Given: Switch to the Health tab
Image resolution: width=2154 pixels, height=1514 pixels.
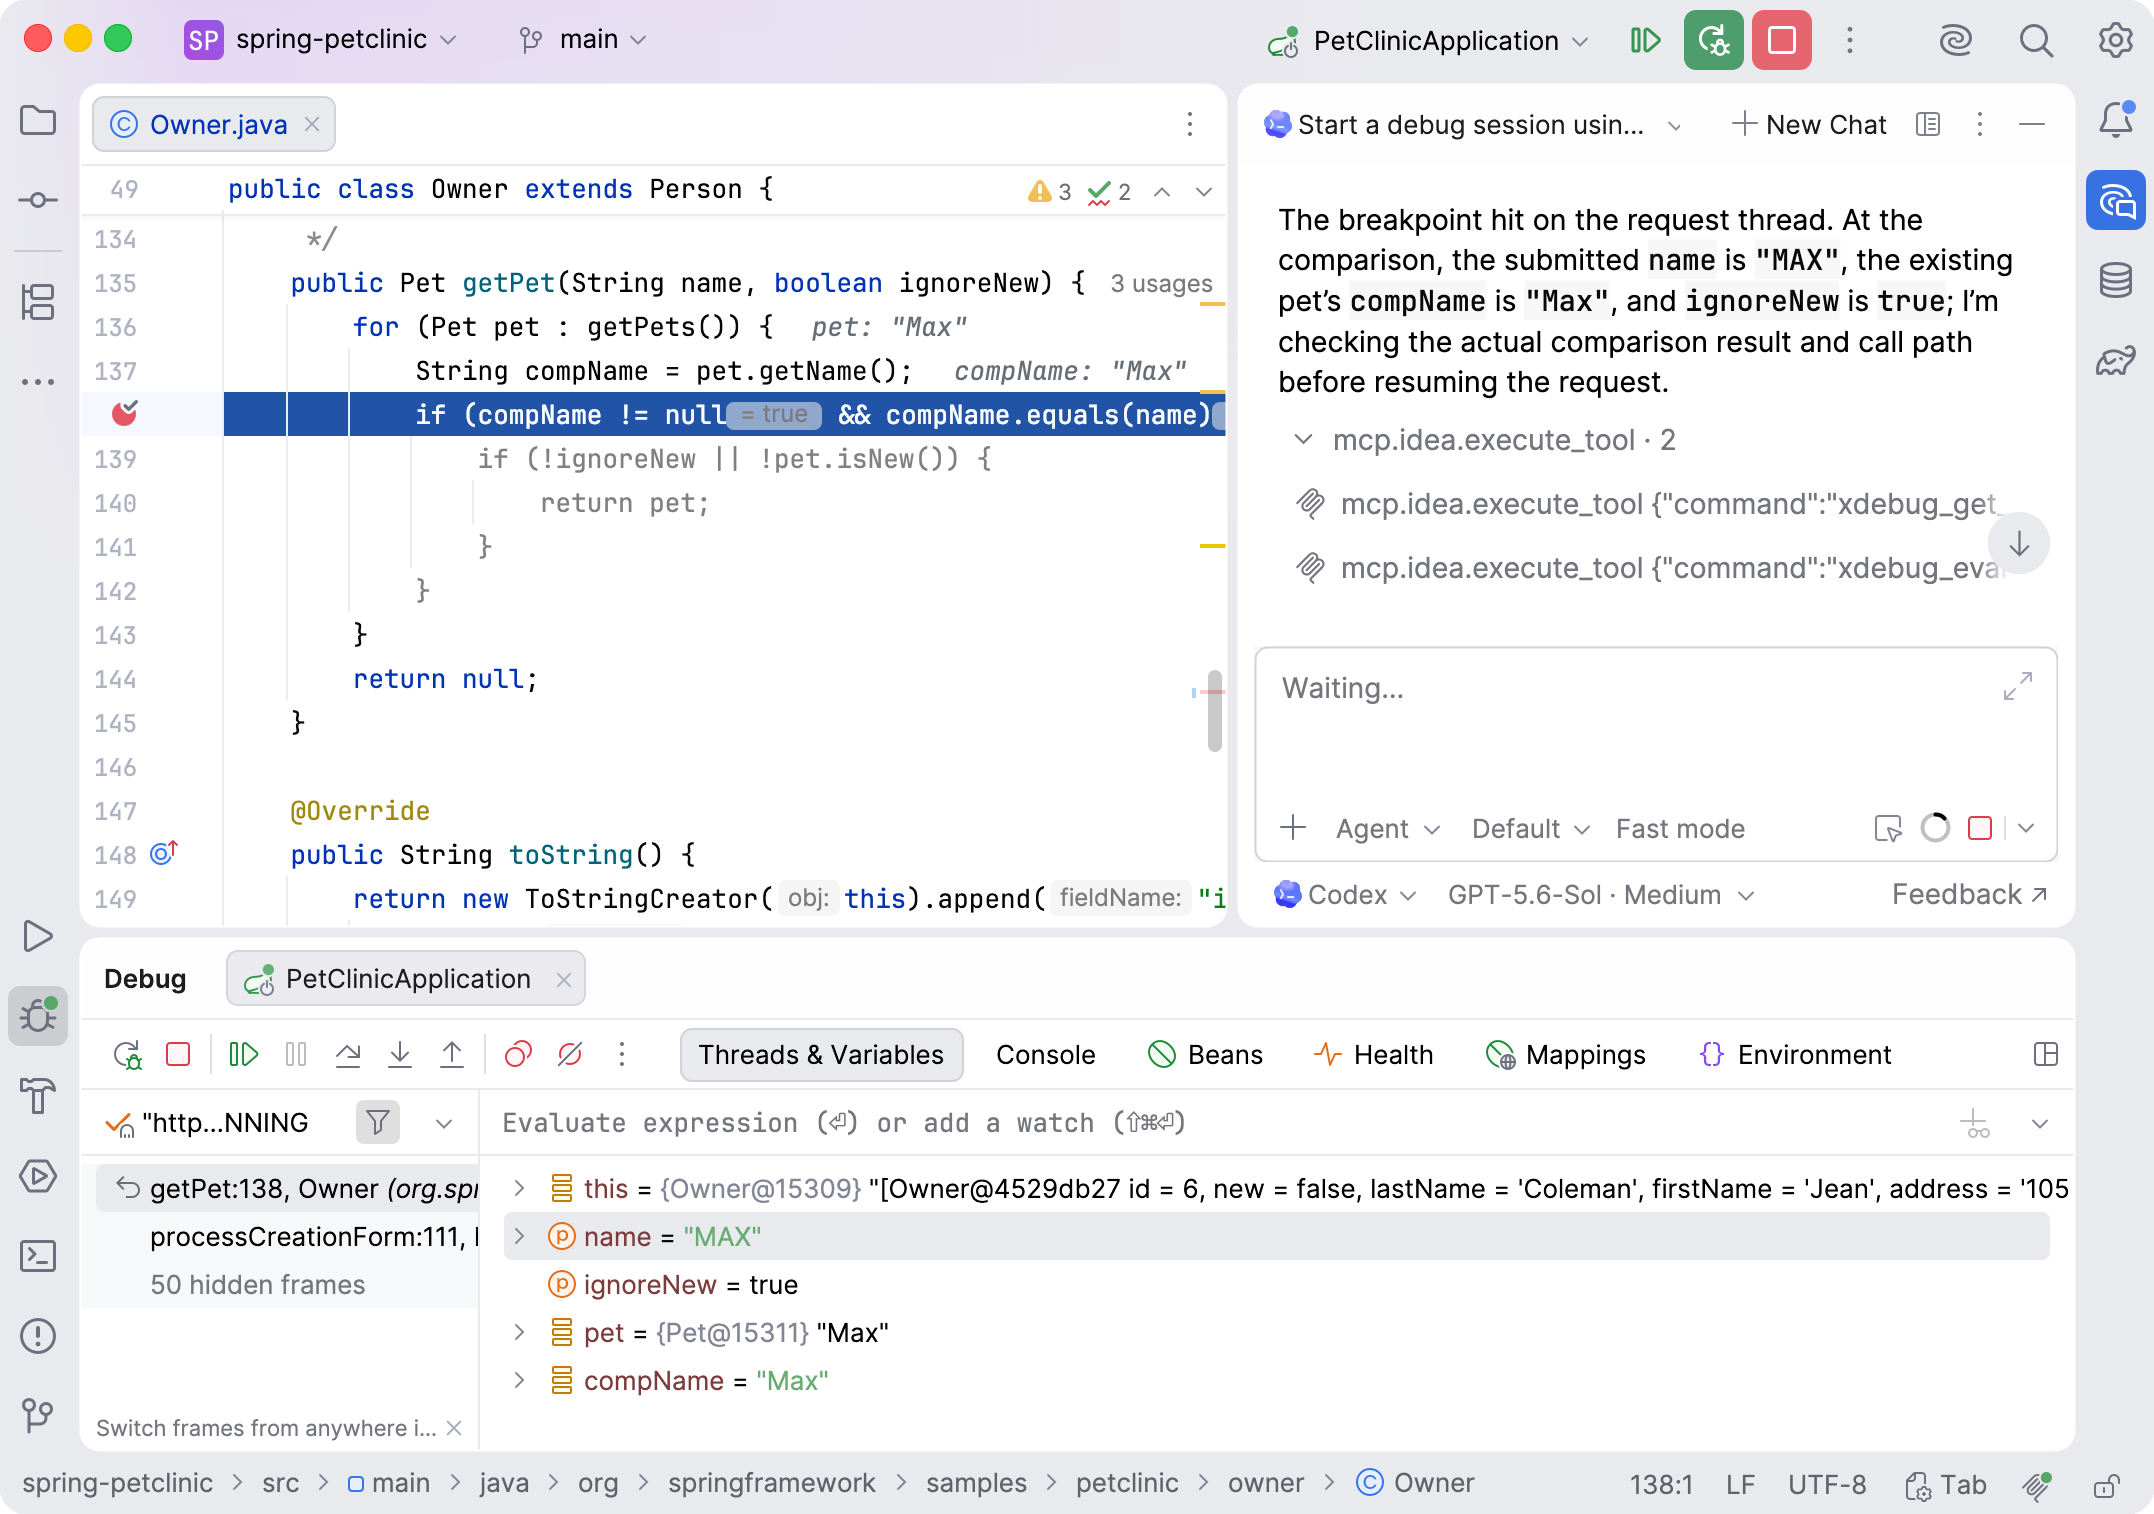Looking at the screenshot, I should point(1373,1055).
